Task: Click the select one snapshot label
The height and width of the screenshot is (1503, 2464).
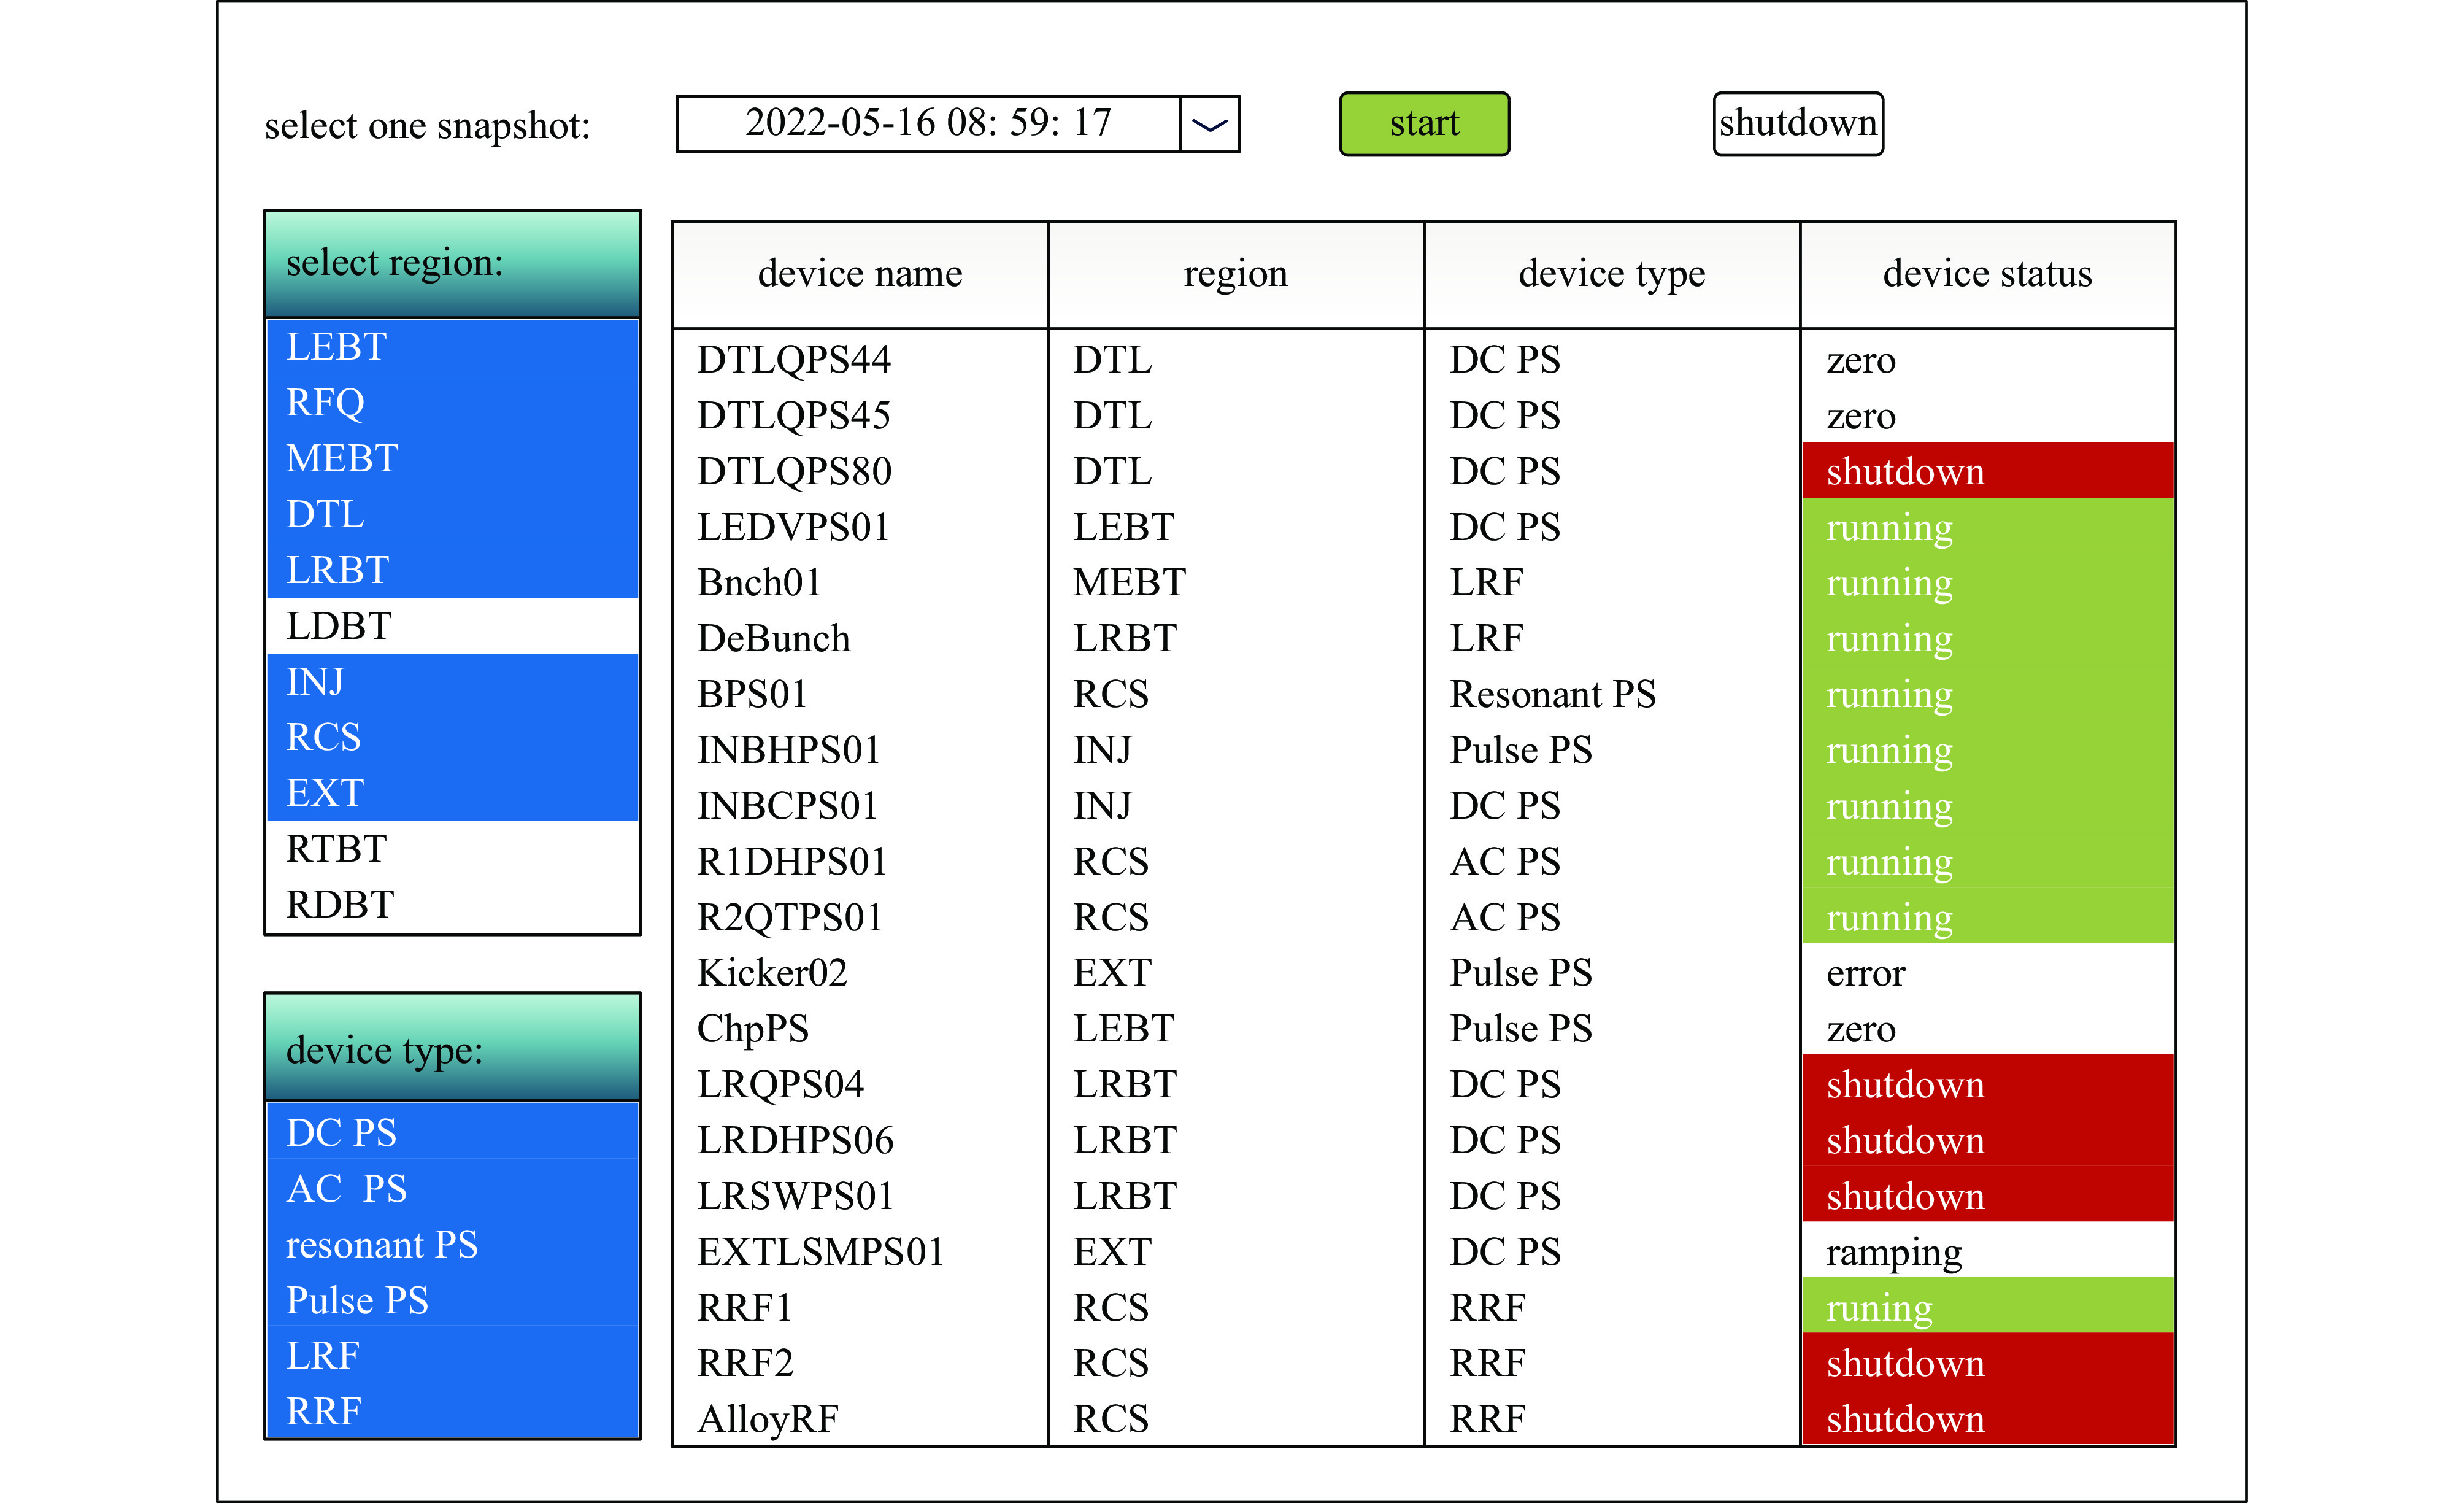Action: click(x=427, y=126)
